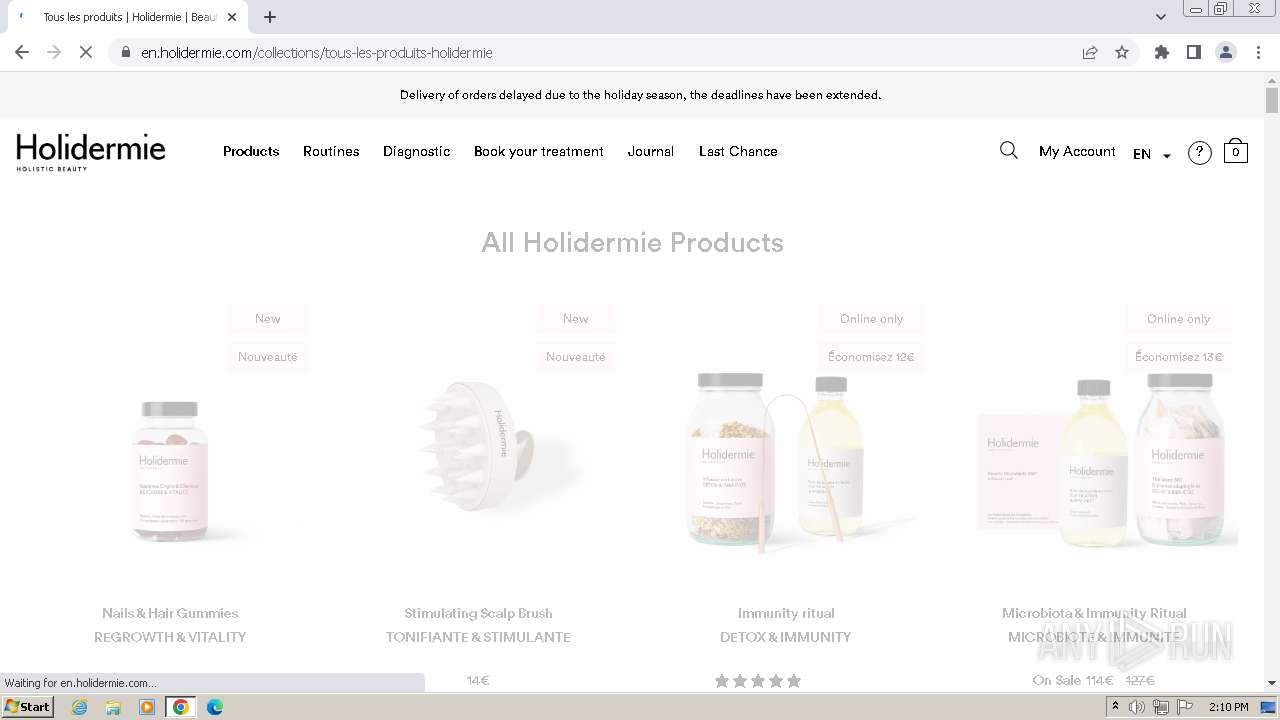Open the Chrome three-dot menu
The image size is (1280, 720).
click(1259, 52)
